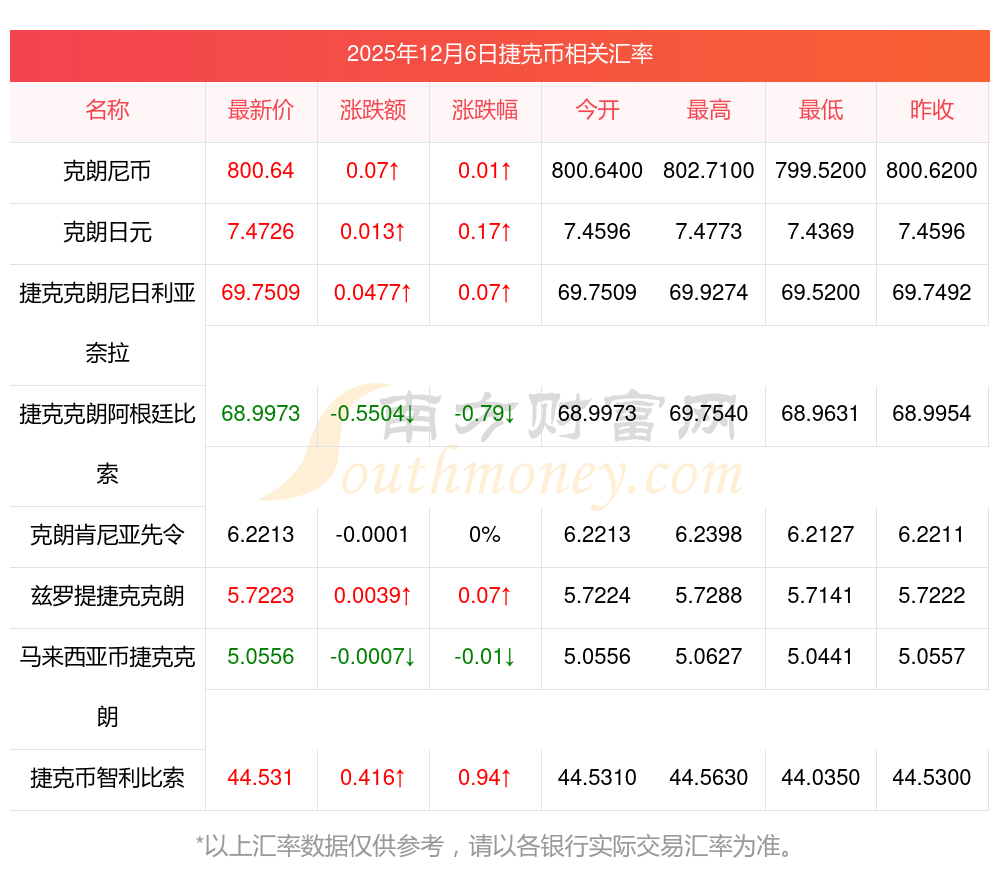Select the 克朗肯尼亚先令 row name
The height and width of the screenshot is (877, 1000).
(107, 536)
